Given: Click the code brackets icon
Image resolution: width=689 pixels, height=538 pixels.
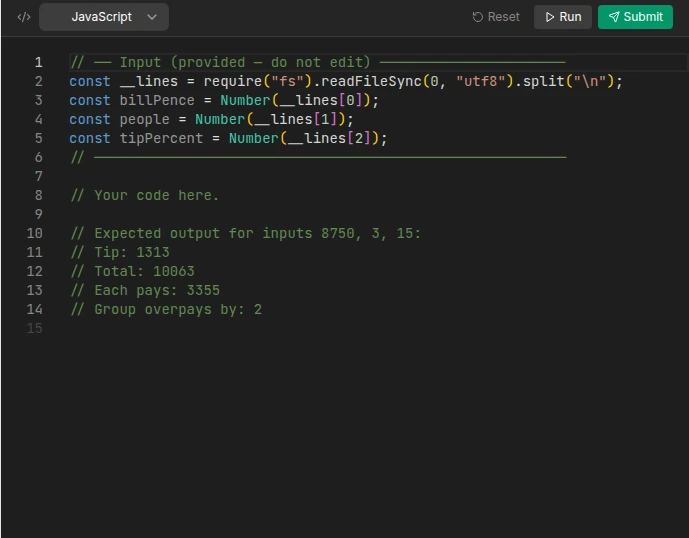Looking at the screenshot, I should [24, 17].
